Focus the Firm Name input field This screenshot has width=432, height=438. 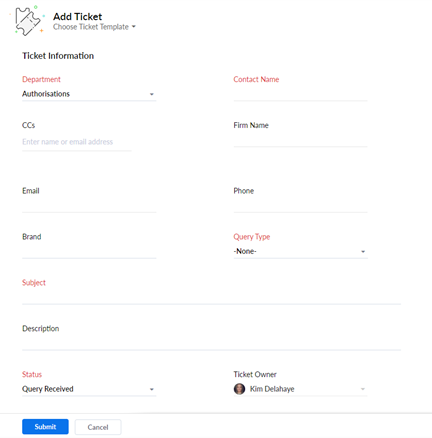(300, 140)
